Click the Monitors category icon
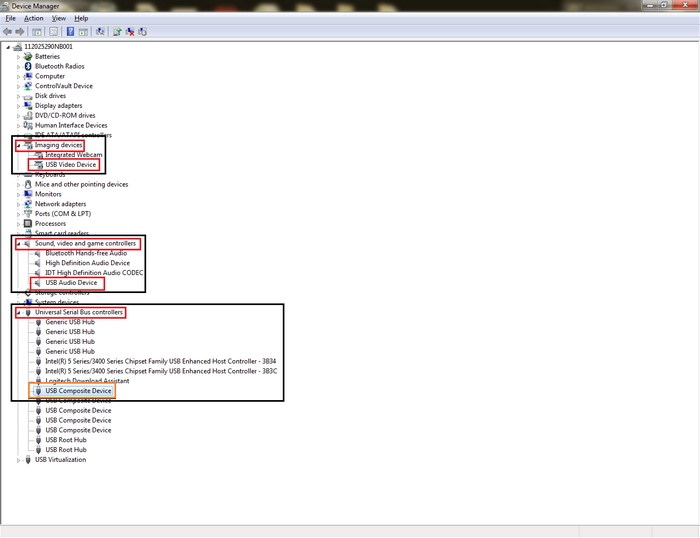 tap(28, 194)
